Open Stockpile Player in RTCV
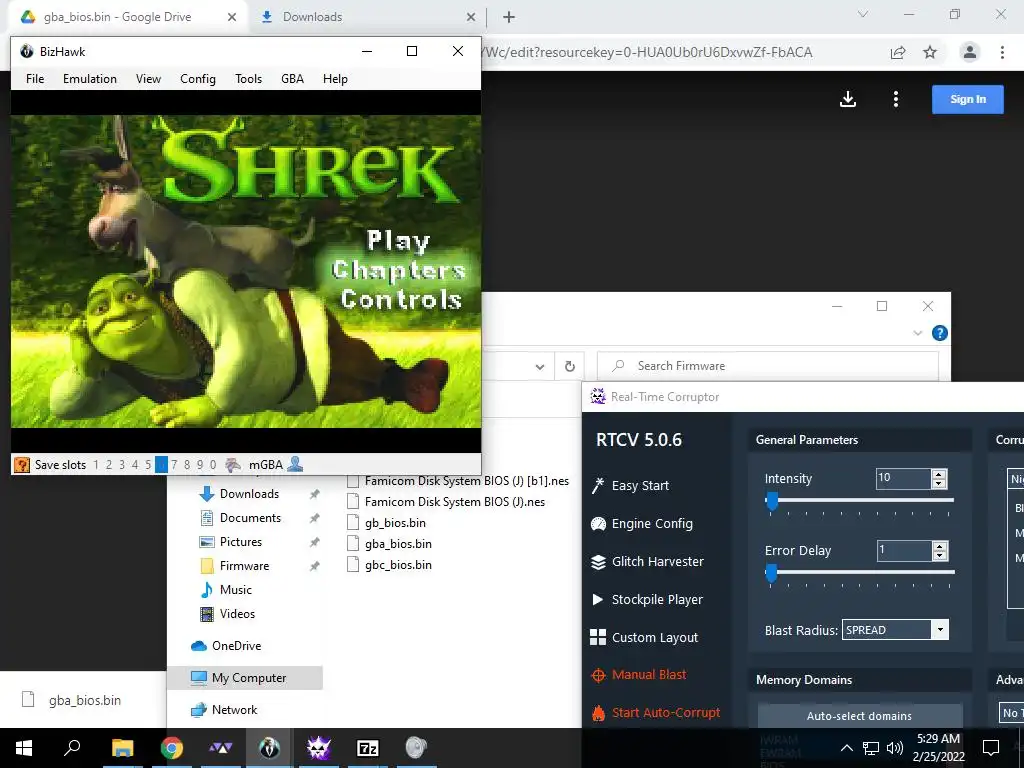This screenshot has width=1024, height=768. pyautogui.click(x=656, y=600)
